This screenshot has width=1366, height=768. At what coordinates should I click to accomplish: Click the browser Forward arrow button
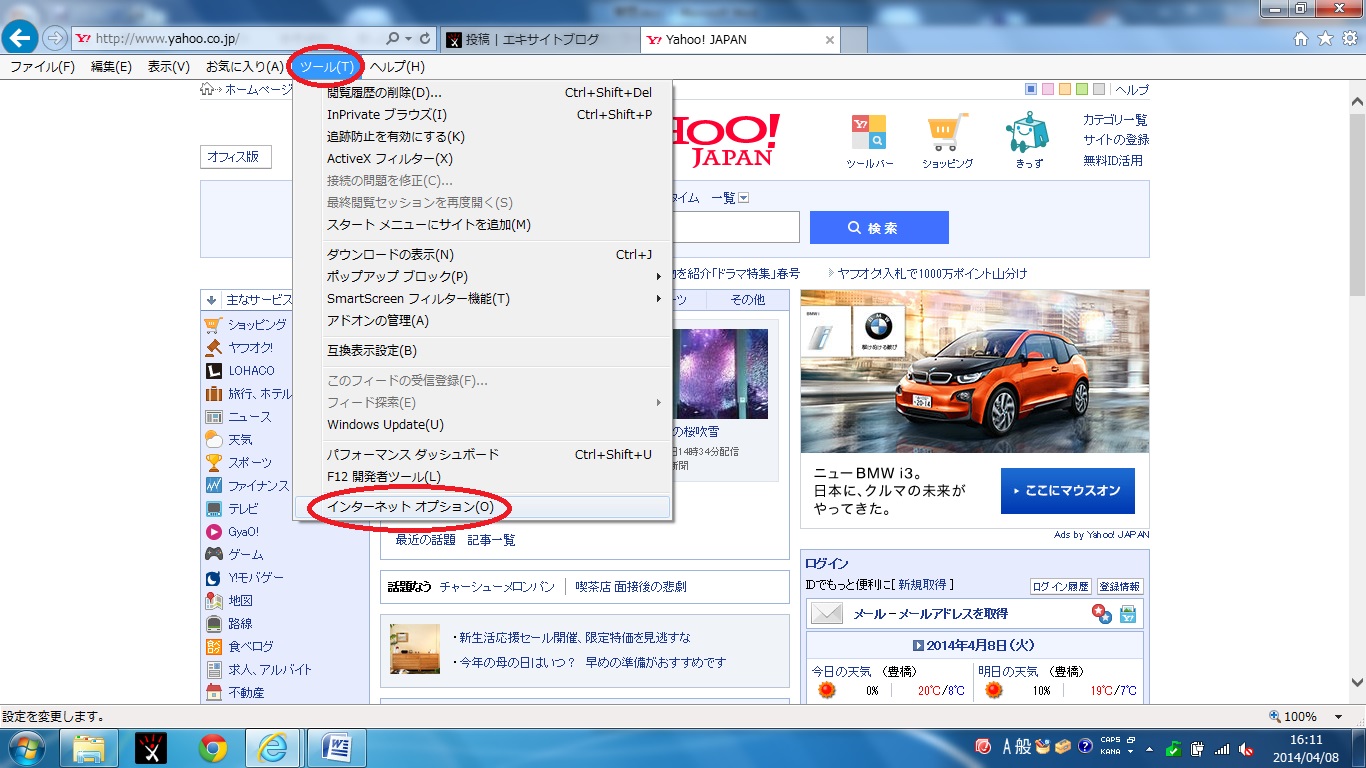[54, 39]
